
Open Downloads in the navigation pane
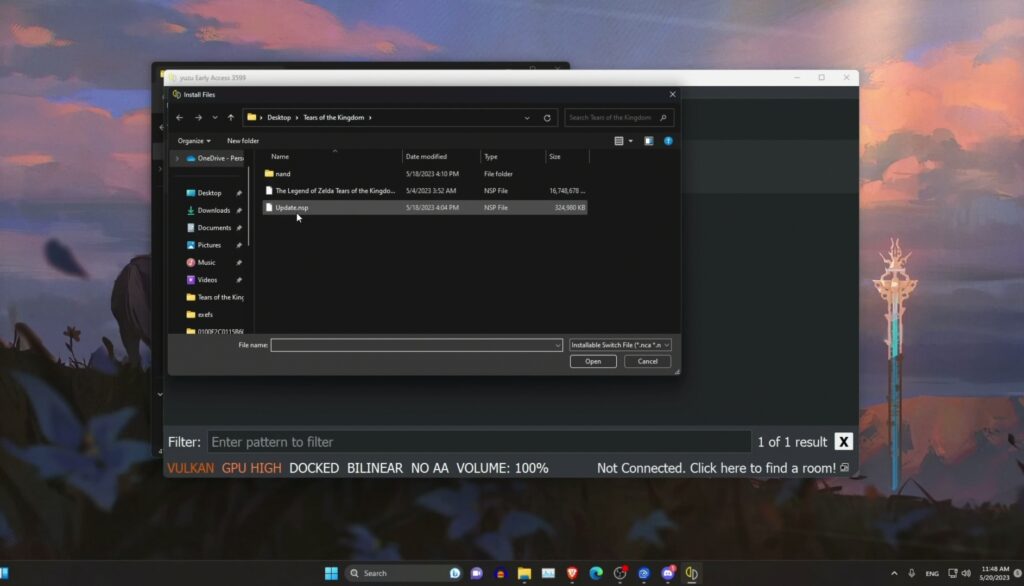coord(214,210)
